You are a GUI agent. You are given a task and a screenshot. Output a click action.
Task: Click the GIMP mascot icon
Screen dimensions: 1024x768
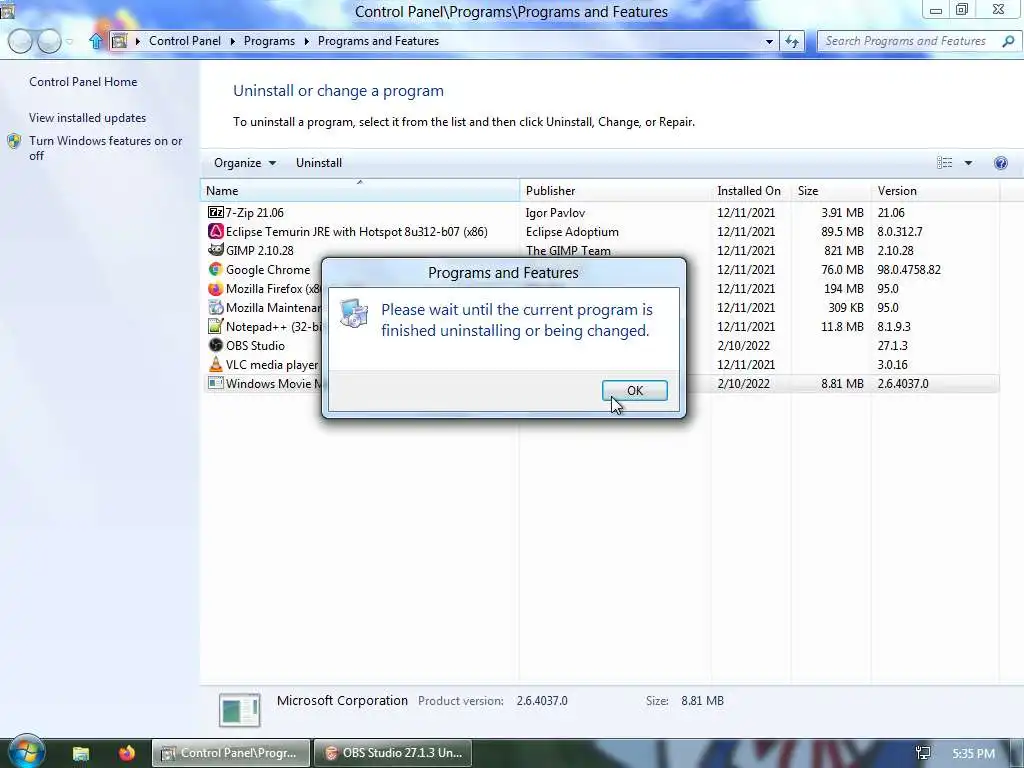tap(216, 250)
